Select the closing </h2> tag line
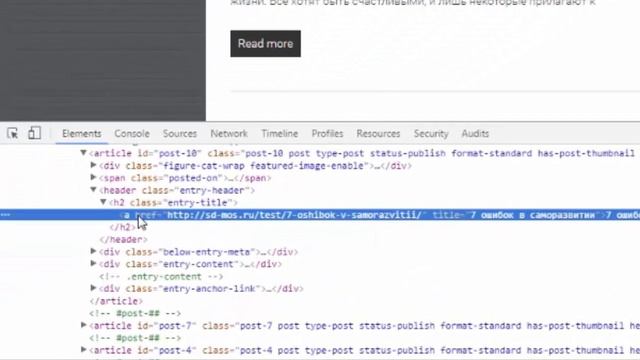 point(122,227)
